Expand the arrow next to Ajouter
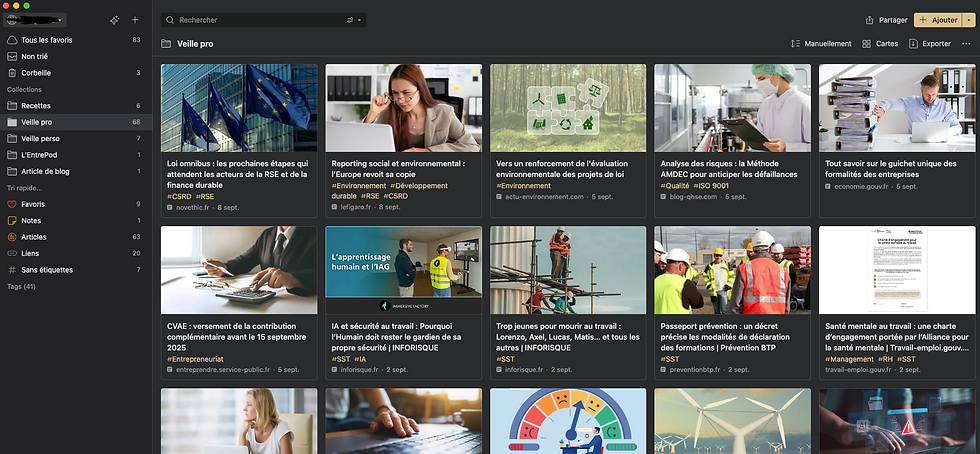 (969, 20)
